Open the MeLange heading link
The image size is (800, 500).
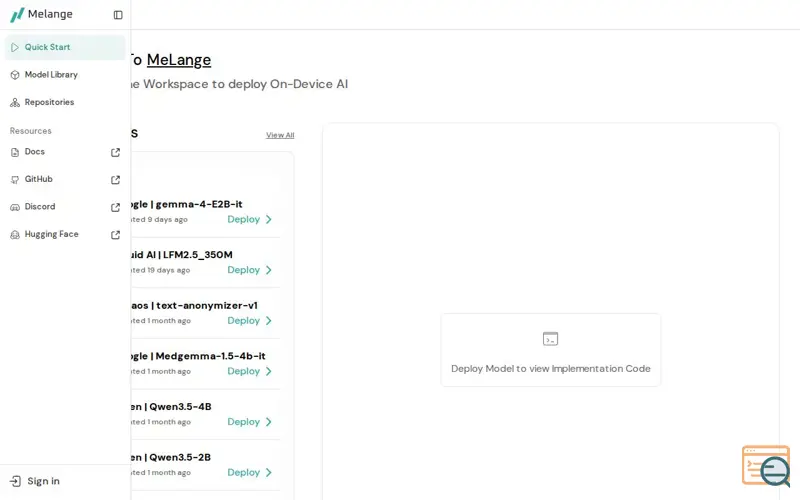[x=179, y=60]
